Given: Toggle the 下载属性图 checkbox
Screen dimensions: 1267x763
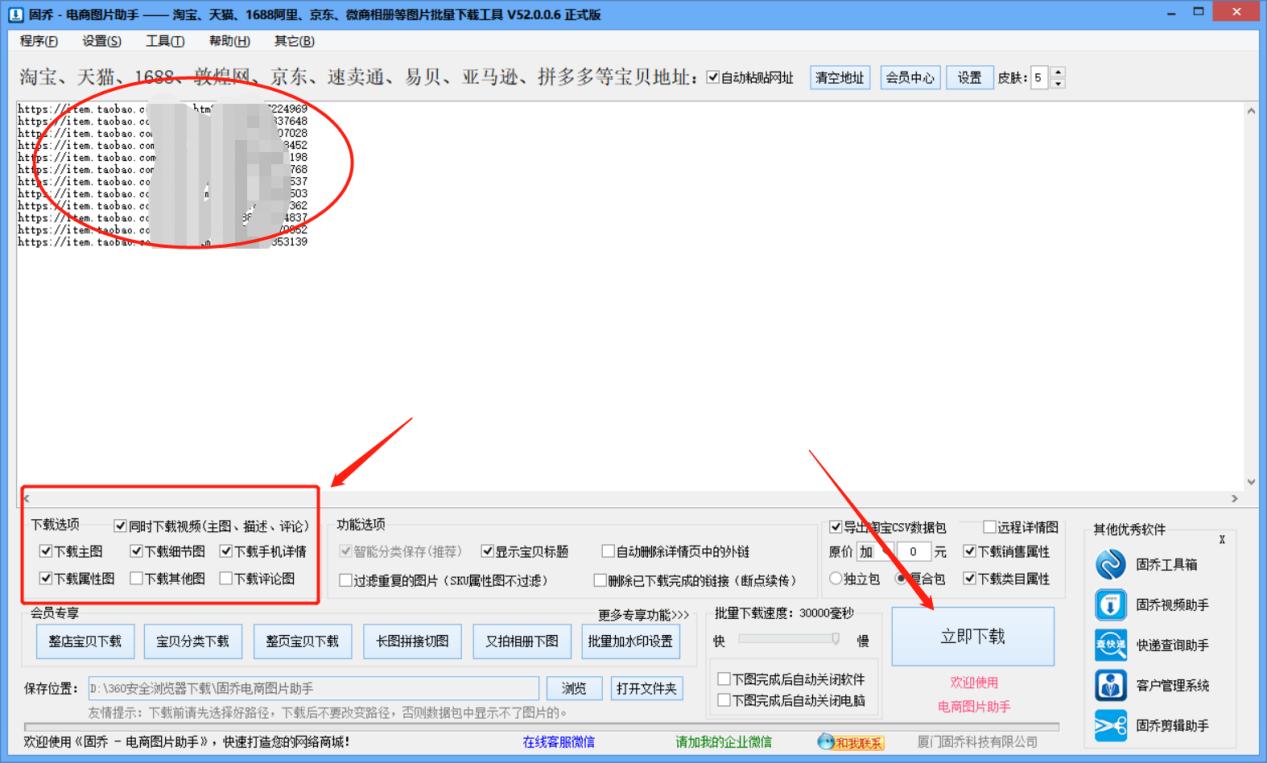Looking at the screenshot, I should point(45,578).
